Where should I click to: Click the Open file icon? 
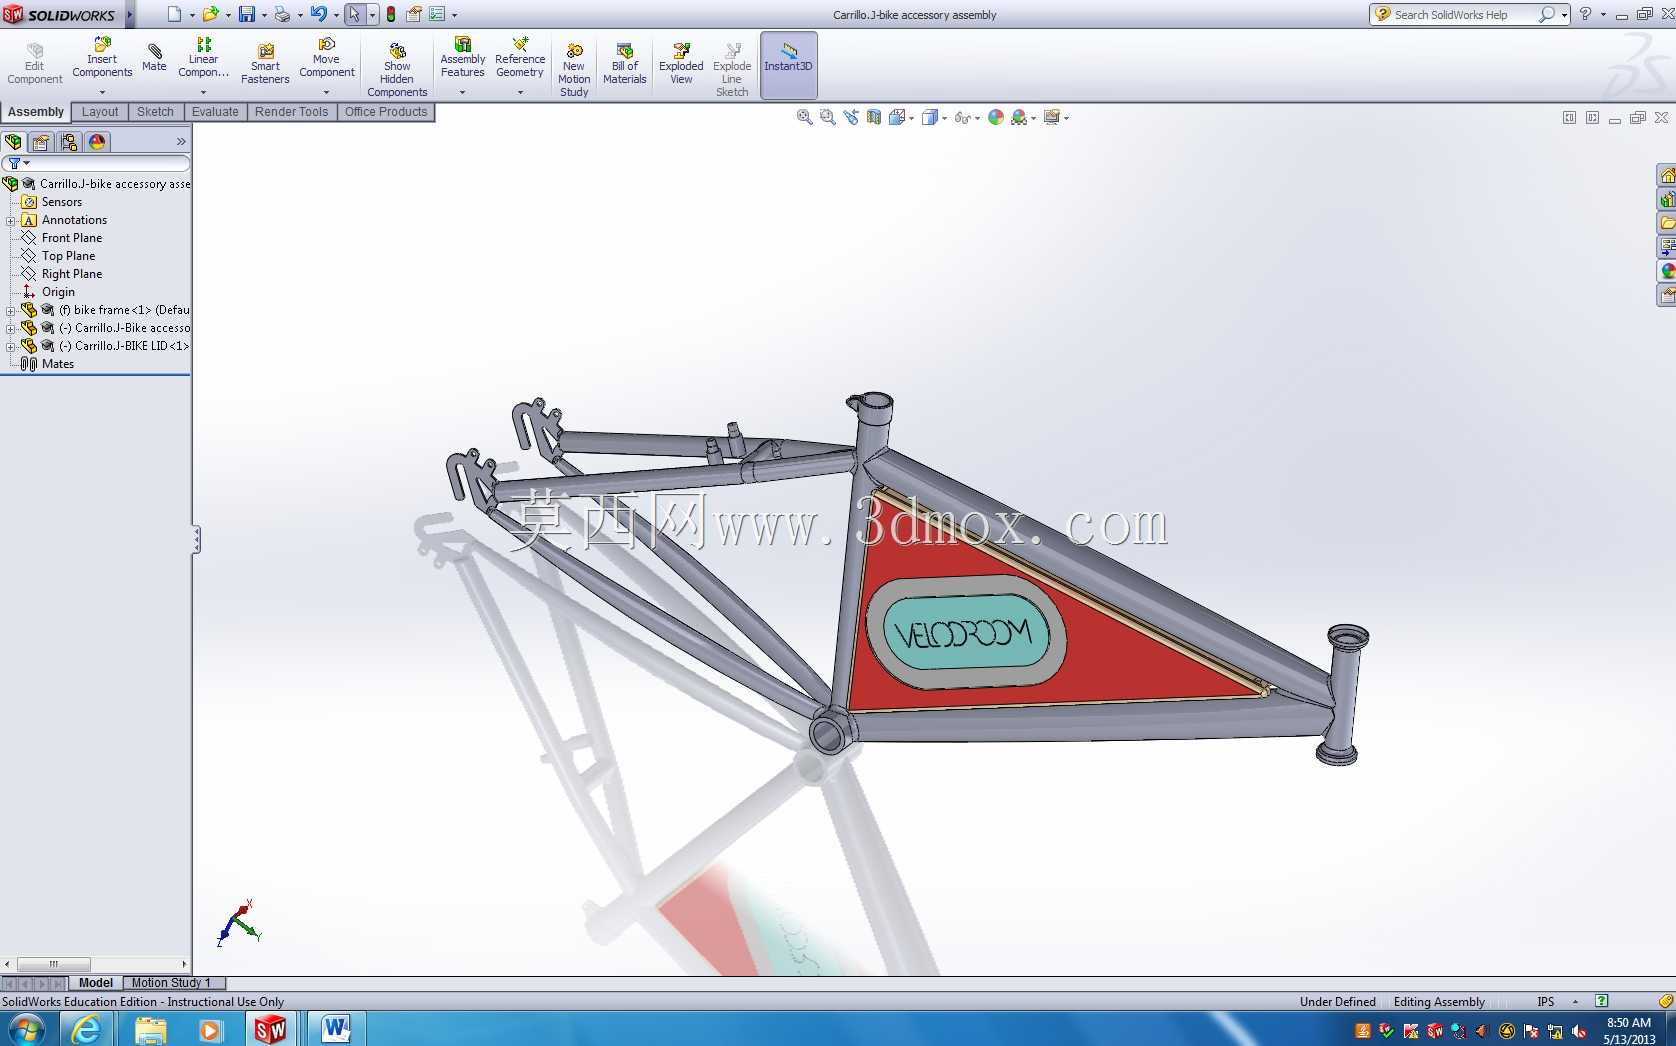click(210, 14)
